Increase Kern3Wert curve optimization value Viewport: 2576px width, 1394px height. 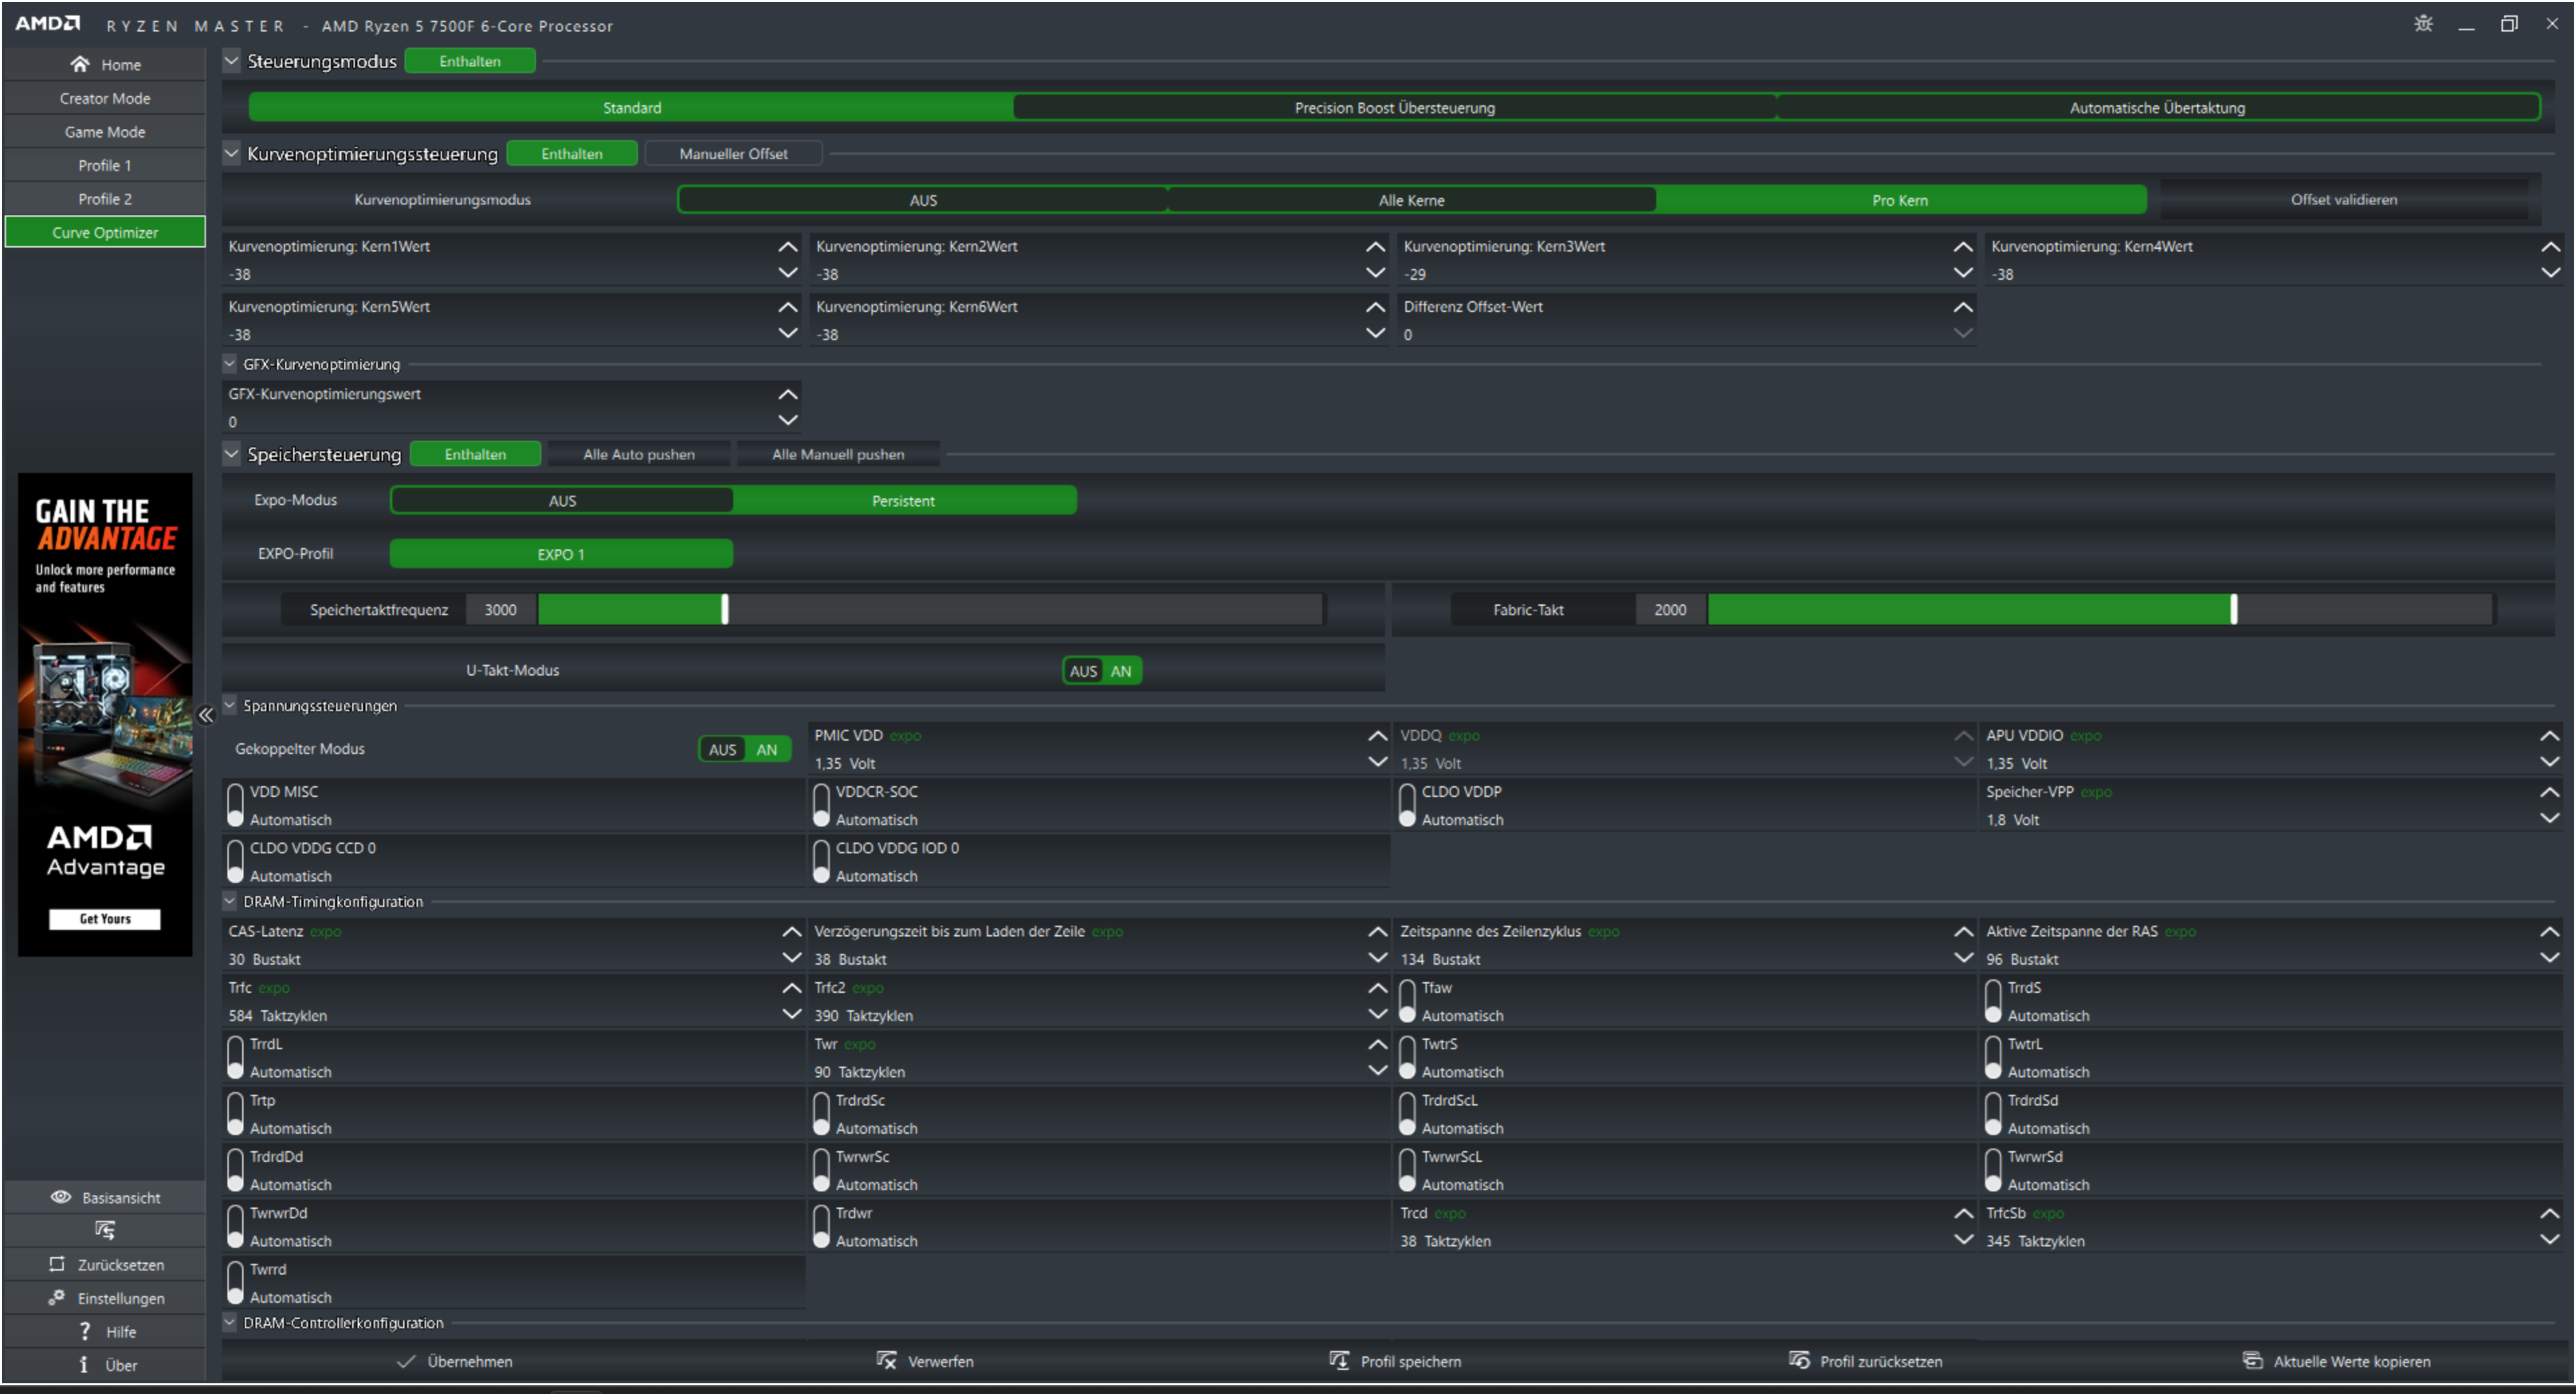point(1963,246)
